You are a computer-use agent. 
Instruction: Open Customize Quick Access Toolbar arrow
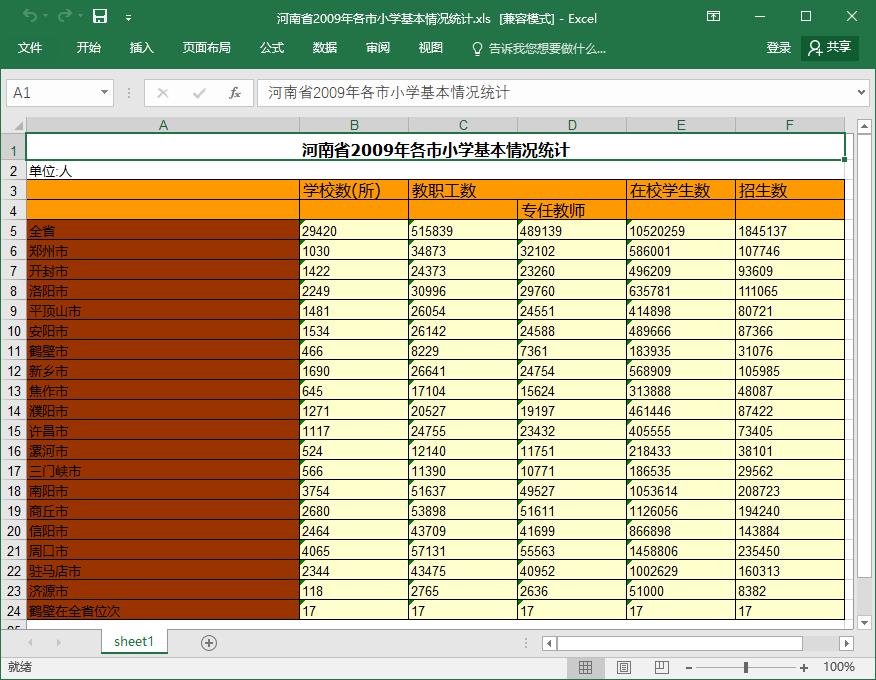[128, 18]
